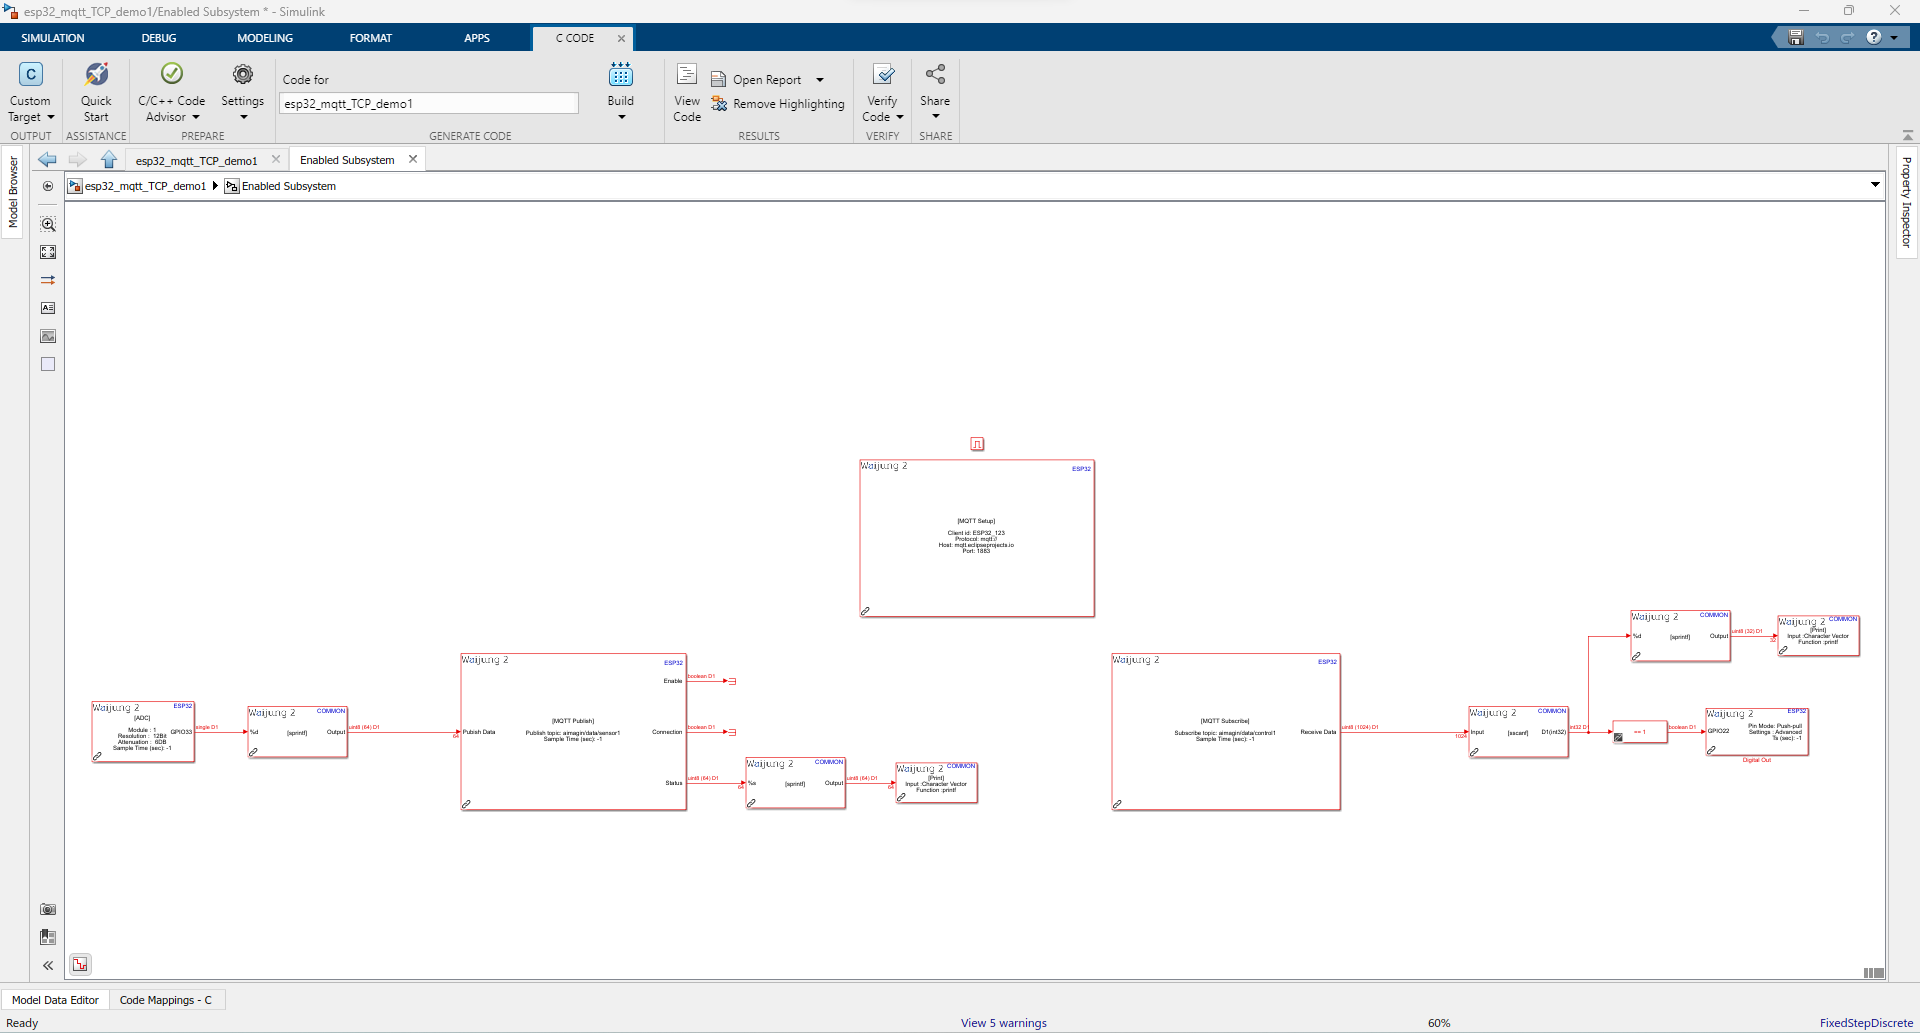Close the C CODE ribbon tab
This screenshot has height=1033, width=1920.
(x=621, y=38)
